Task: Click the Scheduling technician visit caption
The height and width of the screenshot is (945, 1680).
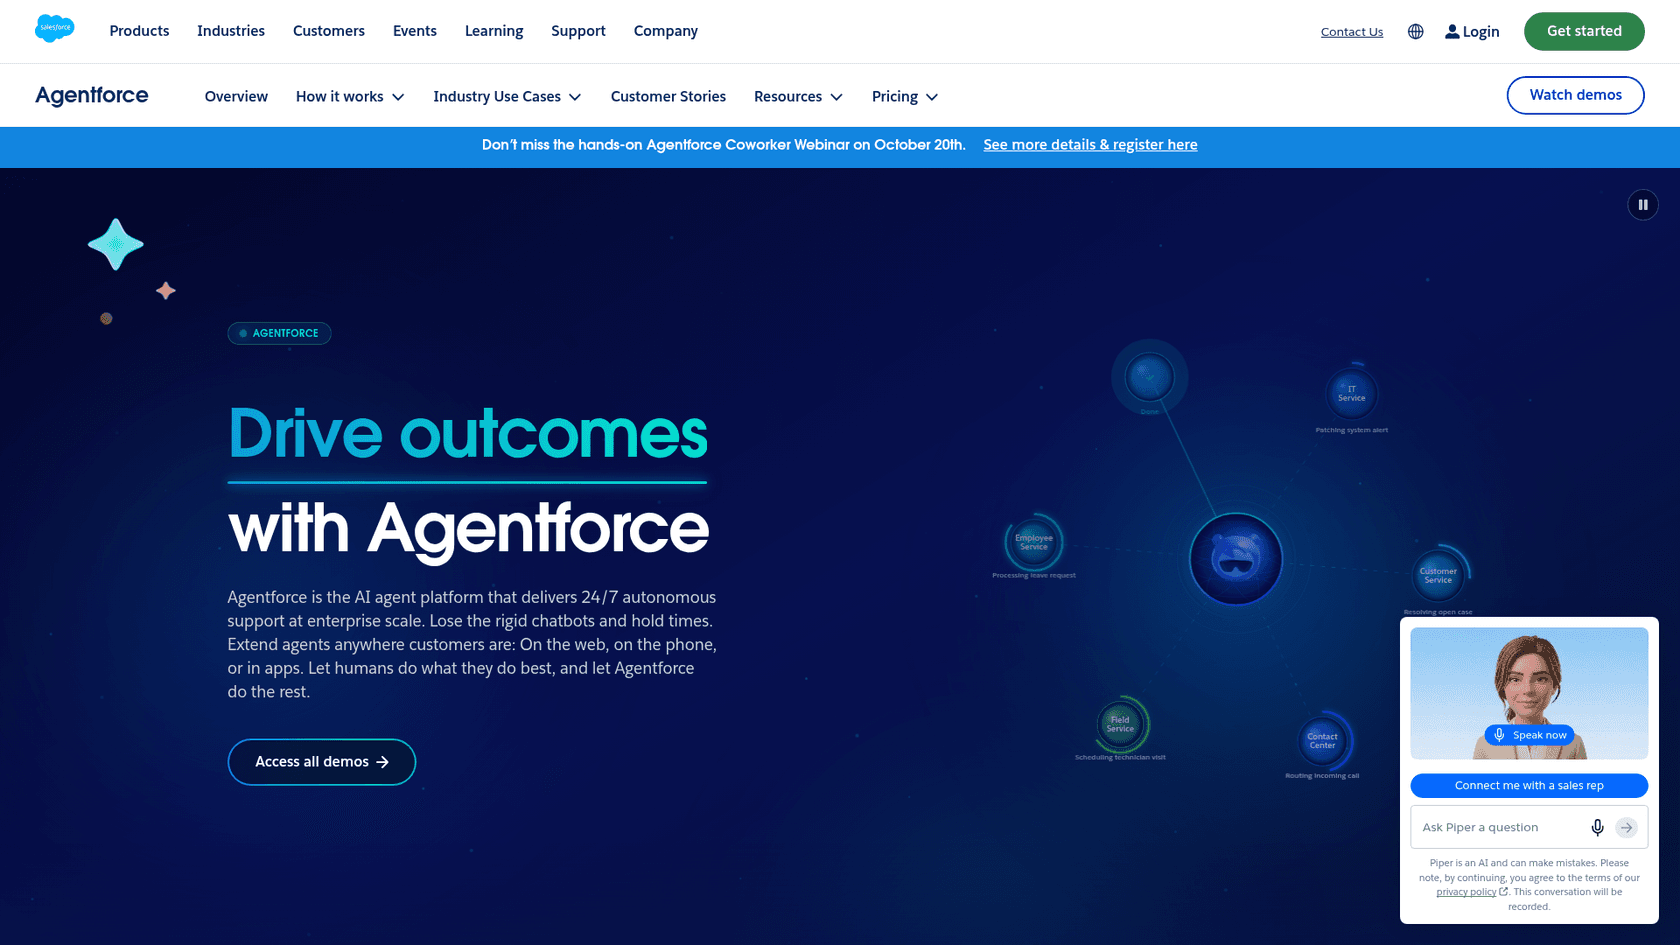Action: click(1120, 758)
